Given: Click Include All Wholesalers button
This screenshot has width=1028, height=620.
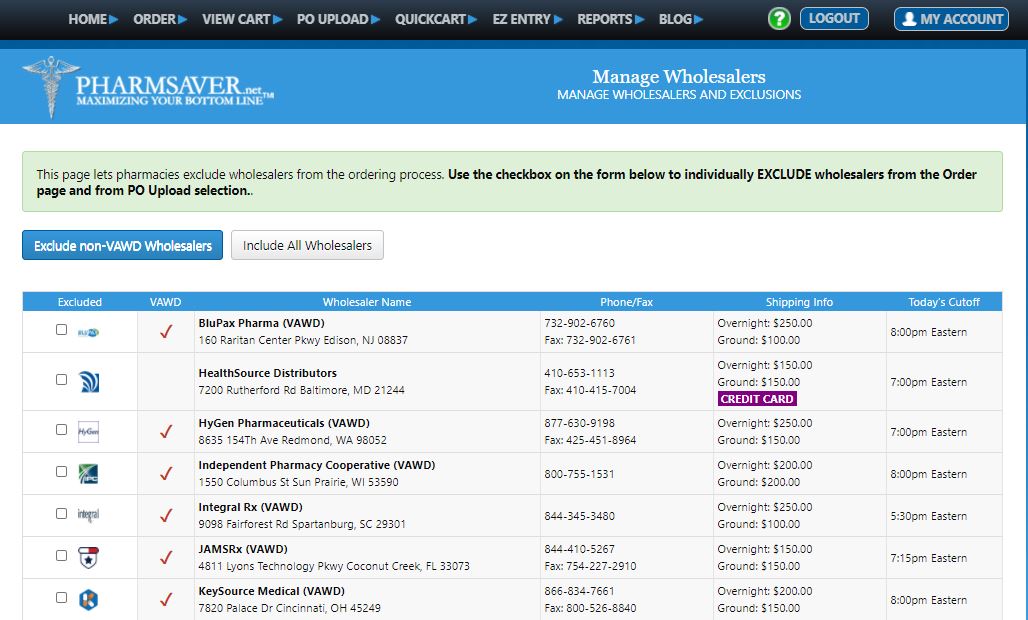Looking at the screenshot, I should 307,245.
